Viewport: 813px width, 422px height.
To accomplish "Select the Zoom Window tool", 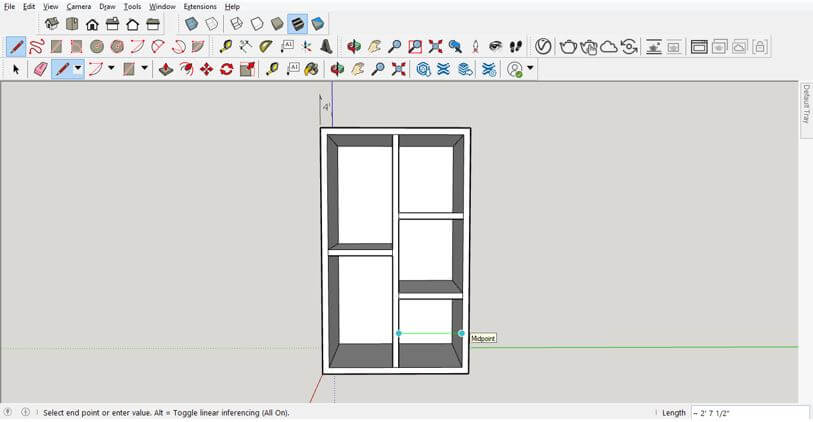I will coord(415,47).
